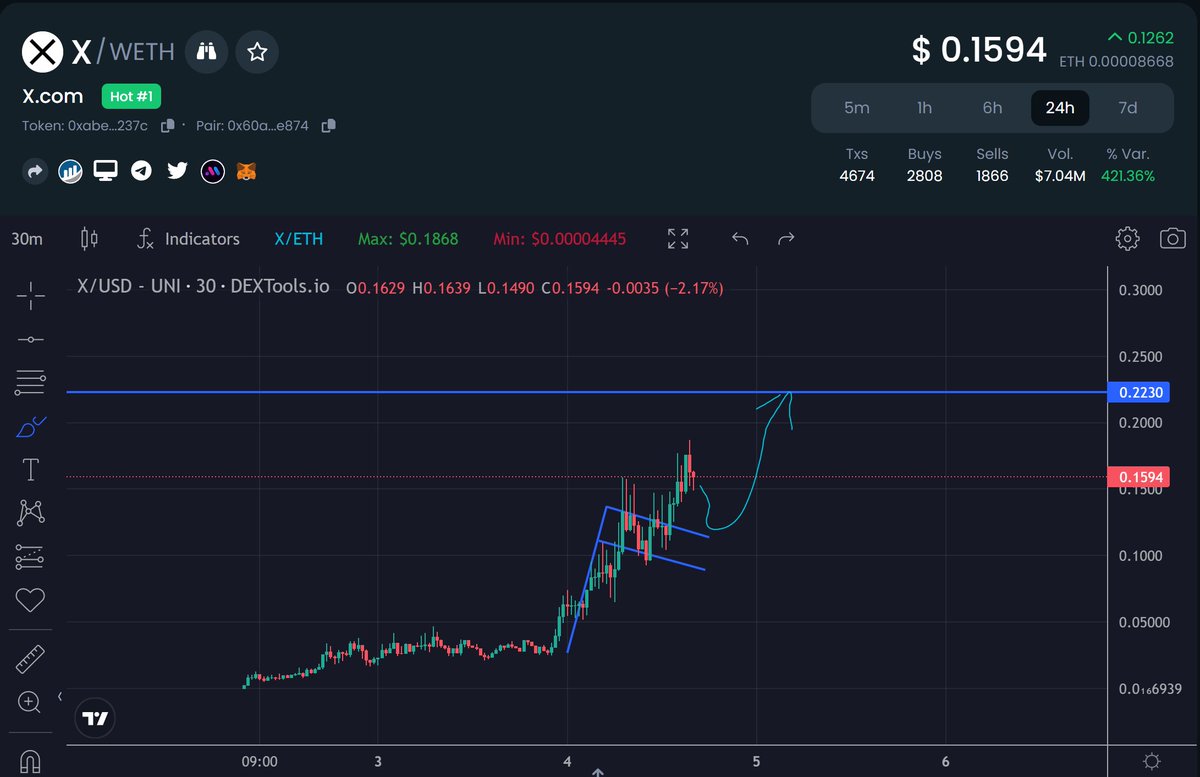
Task: Add X/WETH to favorites with the star
Action: (x=257, y=51)
